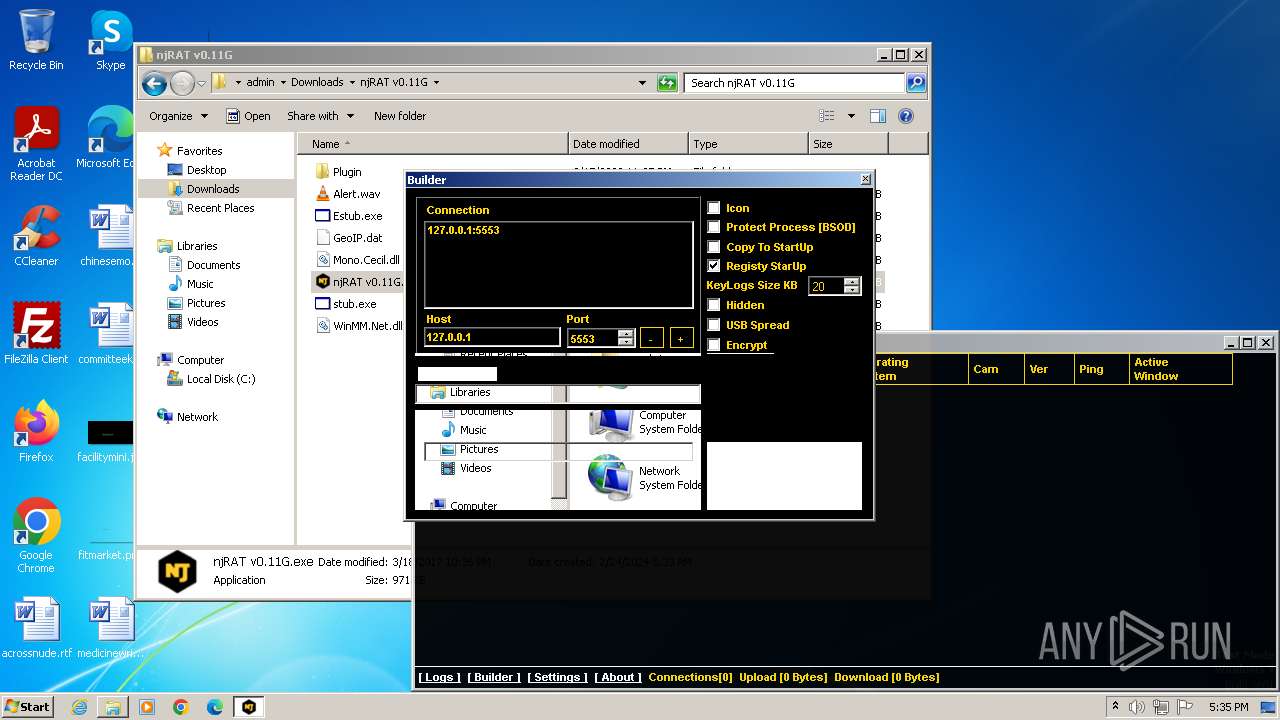Open the recent pages dropdown arrow
1280x720 pixels.
(x=202, y=83)
